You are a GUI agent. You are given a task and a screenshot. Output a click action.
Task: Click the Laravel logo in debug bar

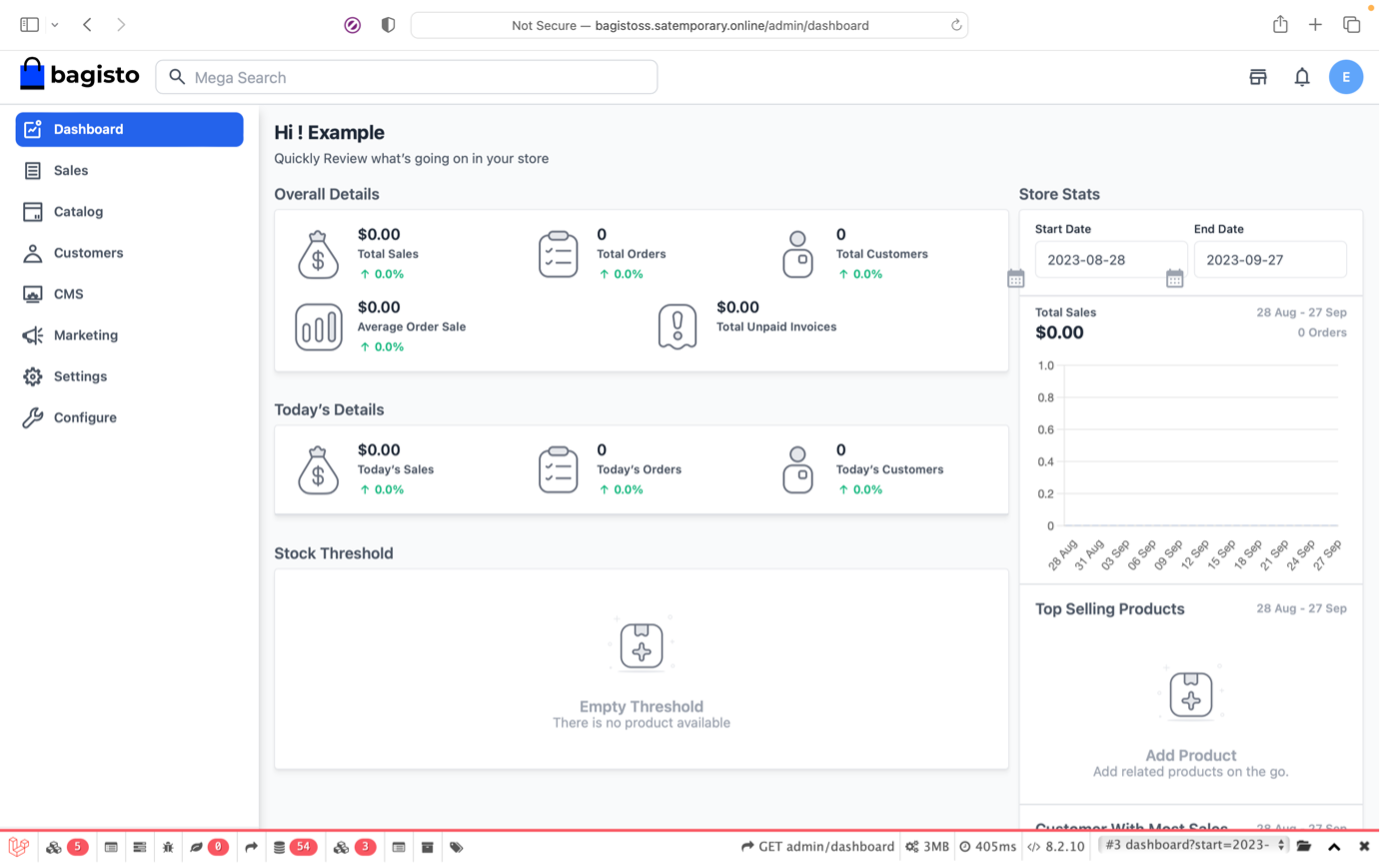pyautogui.click(x=18, y=847)
